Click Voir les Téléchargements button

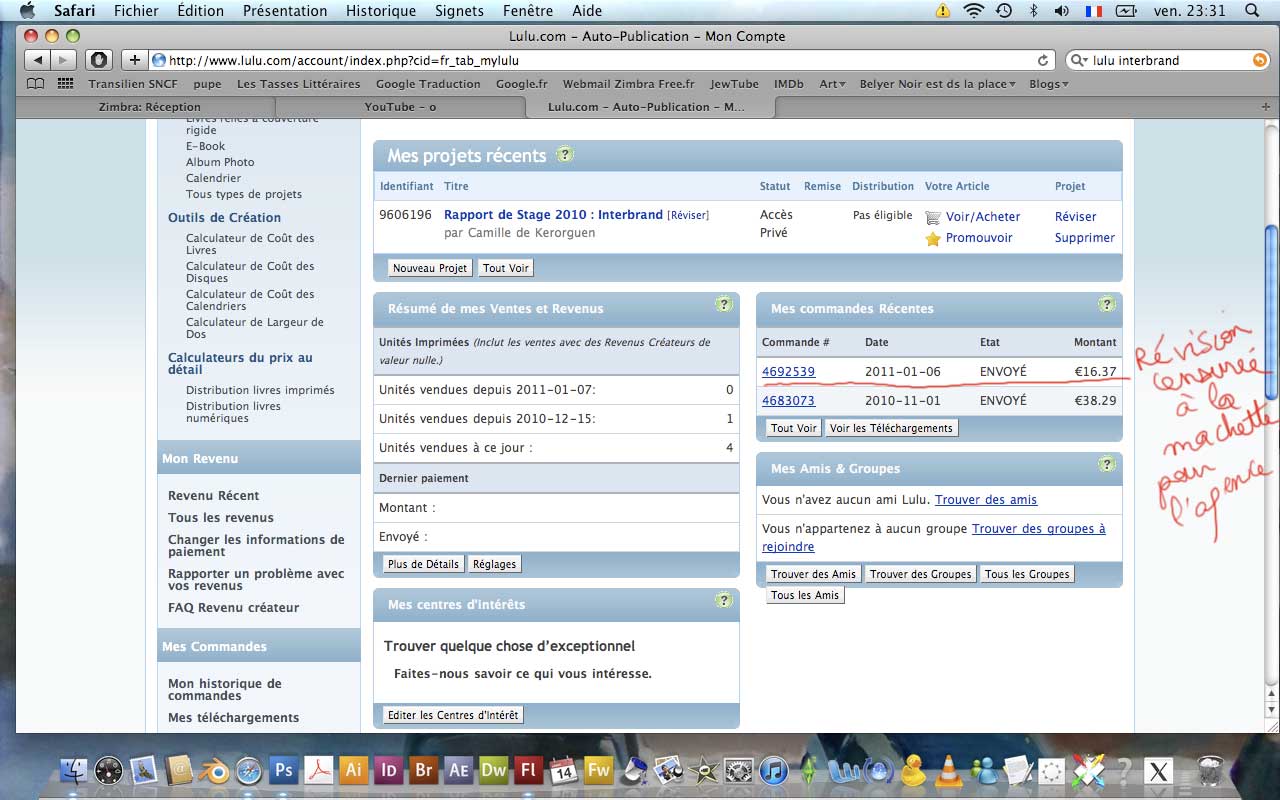pos(892,428)
